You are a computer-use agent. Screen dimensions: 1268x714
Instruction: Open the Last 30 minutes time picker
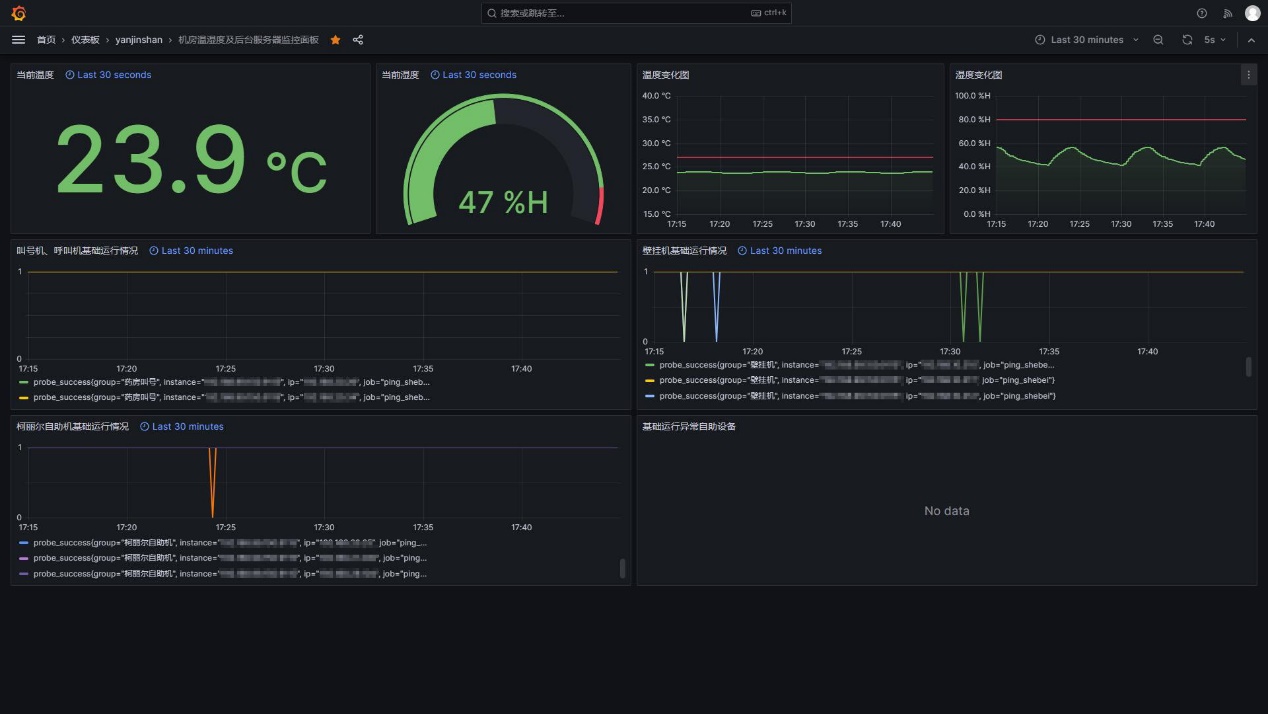point(1086,40)
